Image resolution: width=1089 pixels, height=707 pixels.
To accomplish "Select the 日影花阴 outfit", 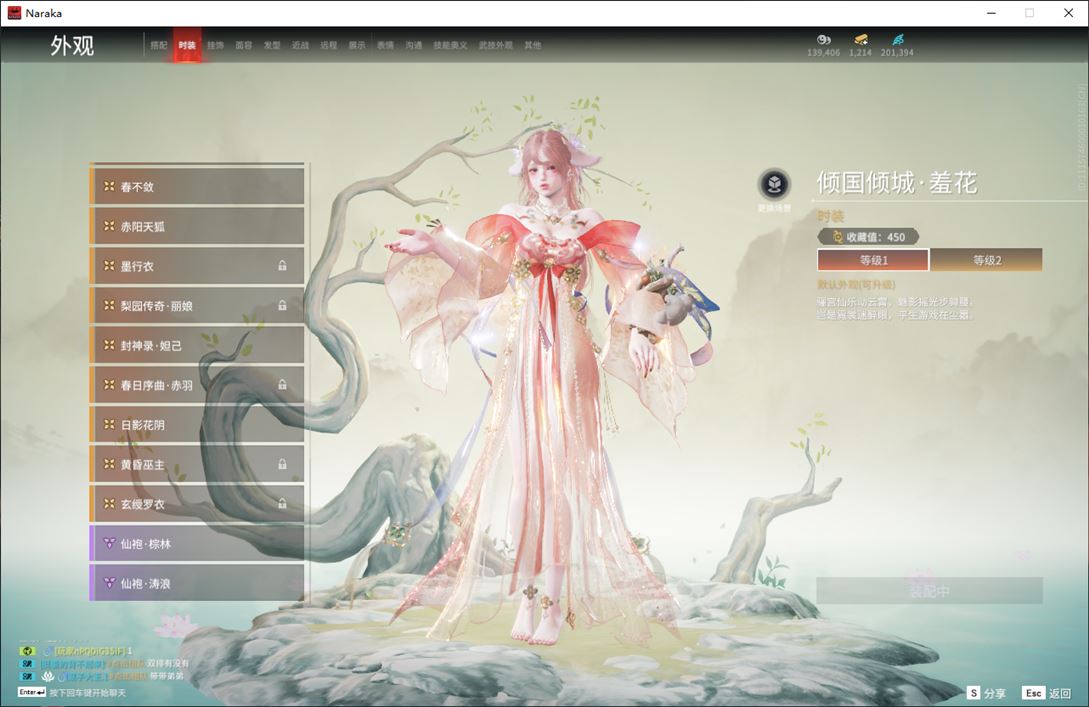I will [x=197, y=424].
